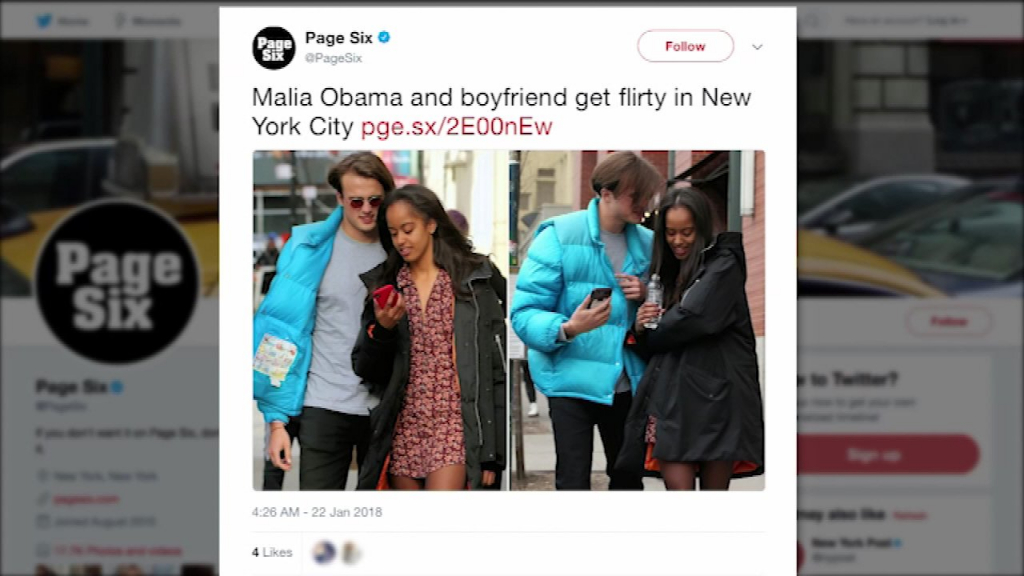Open the @PageSix handle in tweet header
The width and height of the screenshot is (1024, 576).
333,58
